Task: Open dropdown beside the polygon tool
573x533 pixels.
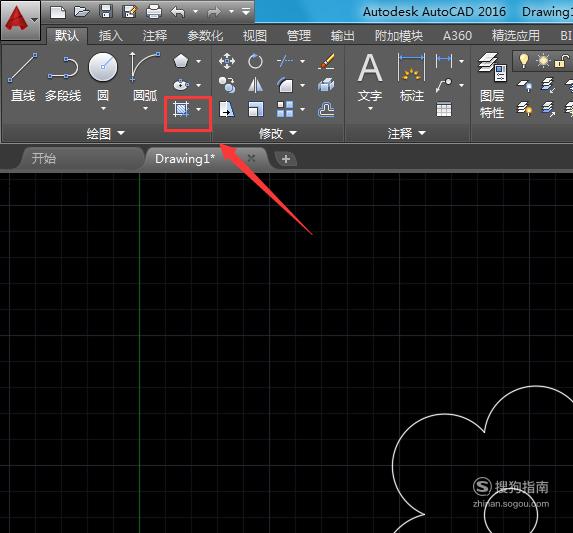Action: coord(199,61)
